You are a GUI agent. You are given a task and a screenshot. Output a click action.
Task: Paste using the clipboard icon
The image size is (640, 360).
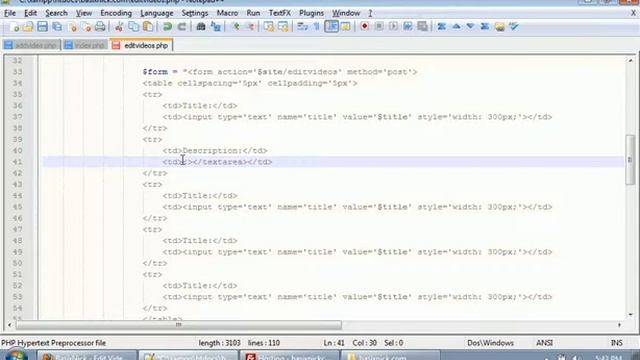[x=148, y=27]
